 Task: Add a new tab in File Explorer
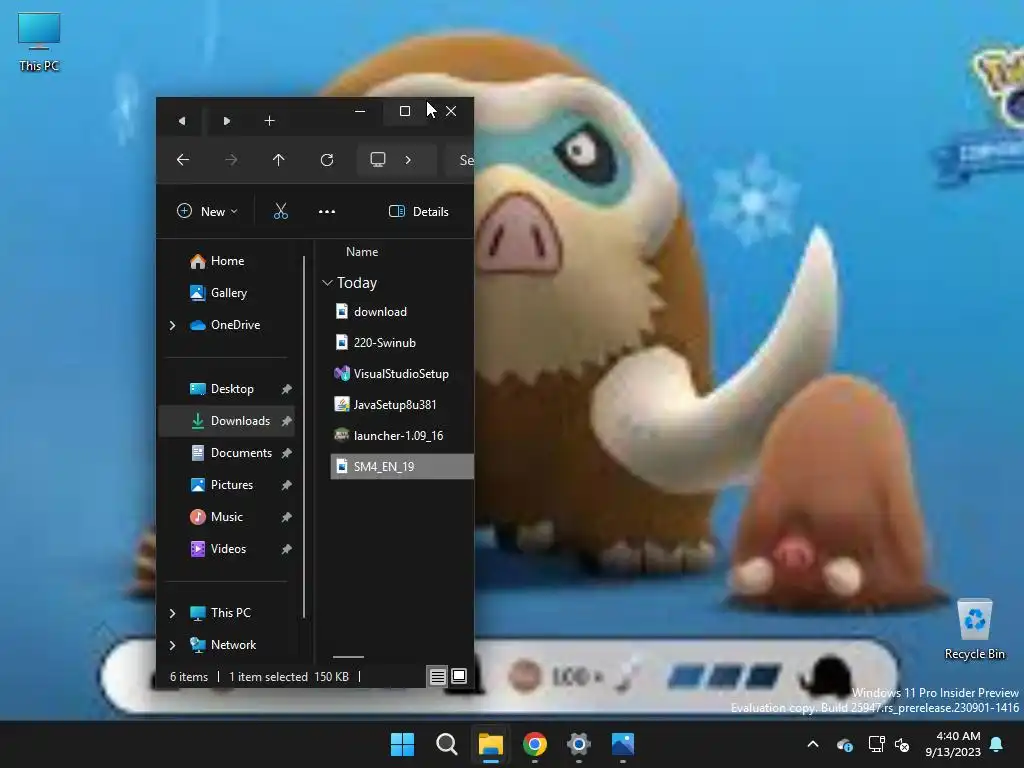point(270,121)
